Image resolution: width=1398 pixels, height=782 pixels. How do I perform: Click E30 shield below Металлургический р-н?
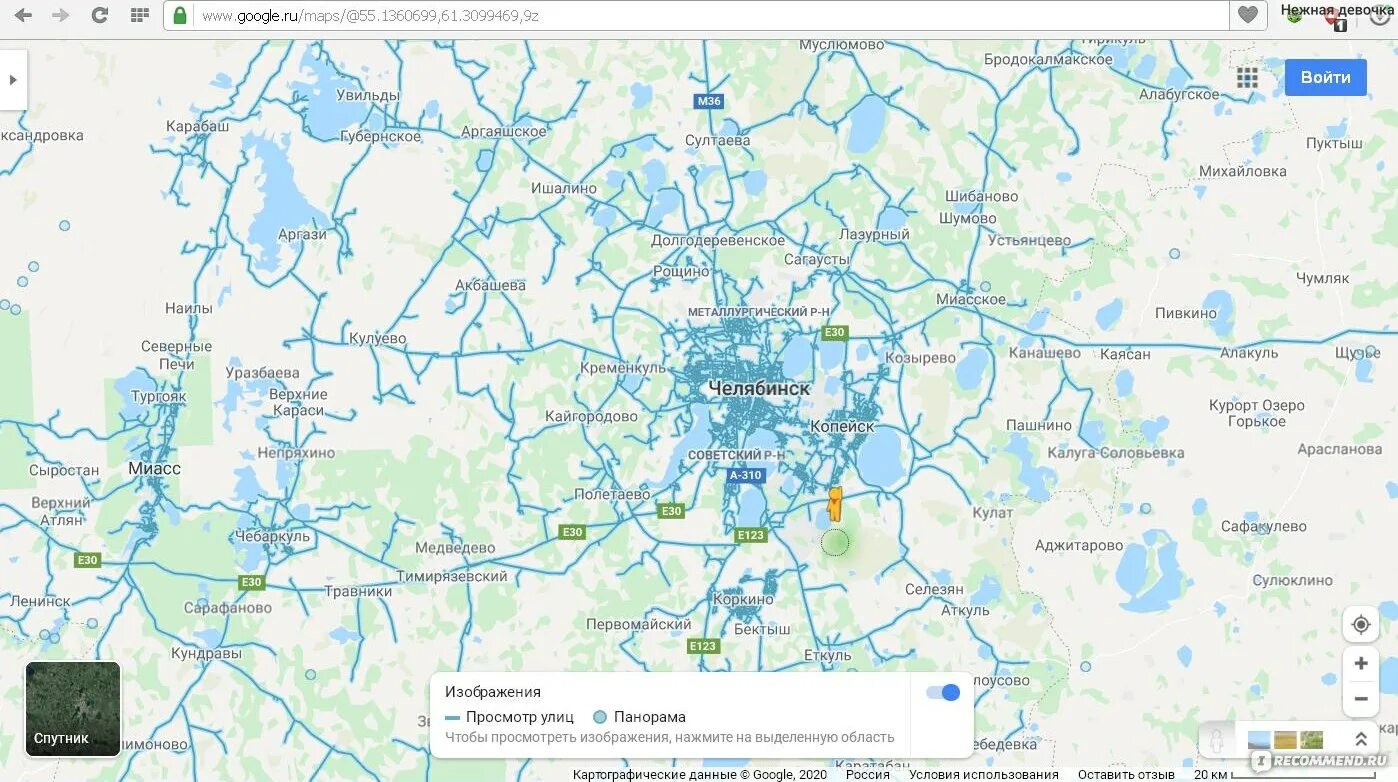tap(834, 332)
